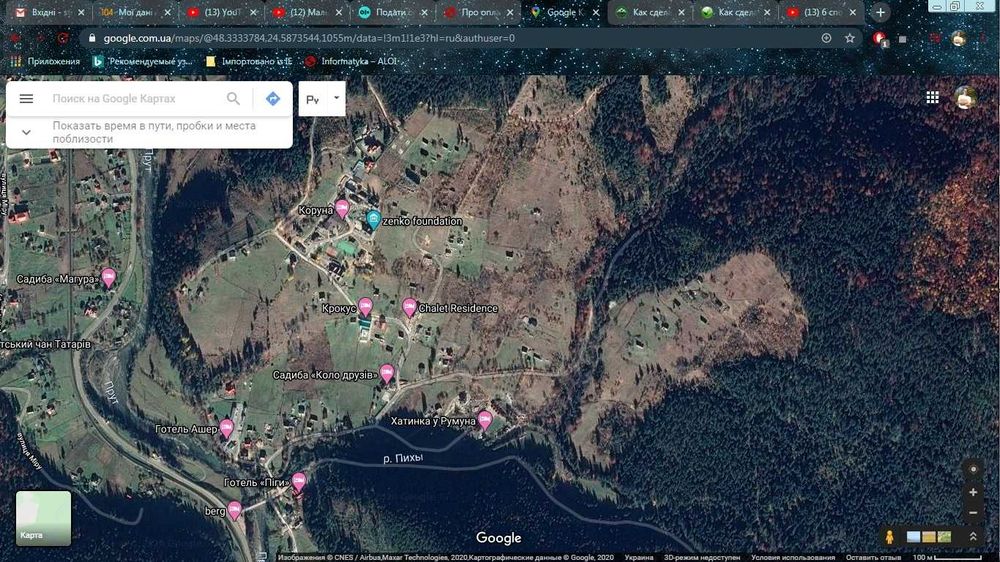Click the my location target icon

pos(974,469)
